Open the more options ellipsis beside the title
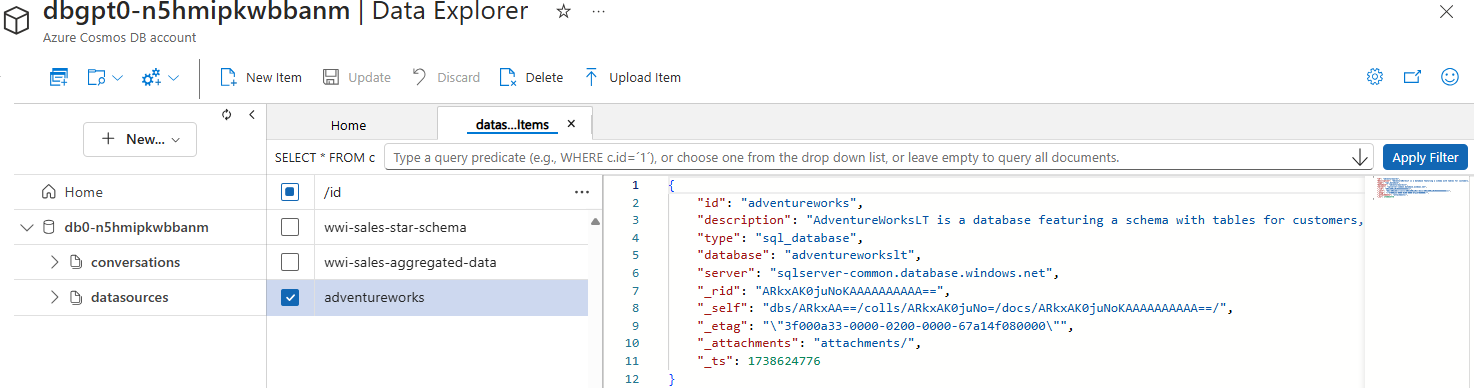Image resolution: width=1474 pixels, height=388 pixels. (598, 12)
